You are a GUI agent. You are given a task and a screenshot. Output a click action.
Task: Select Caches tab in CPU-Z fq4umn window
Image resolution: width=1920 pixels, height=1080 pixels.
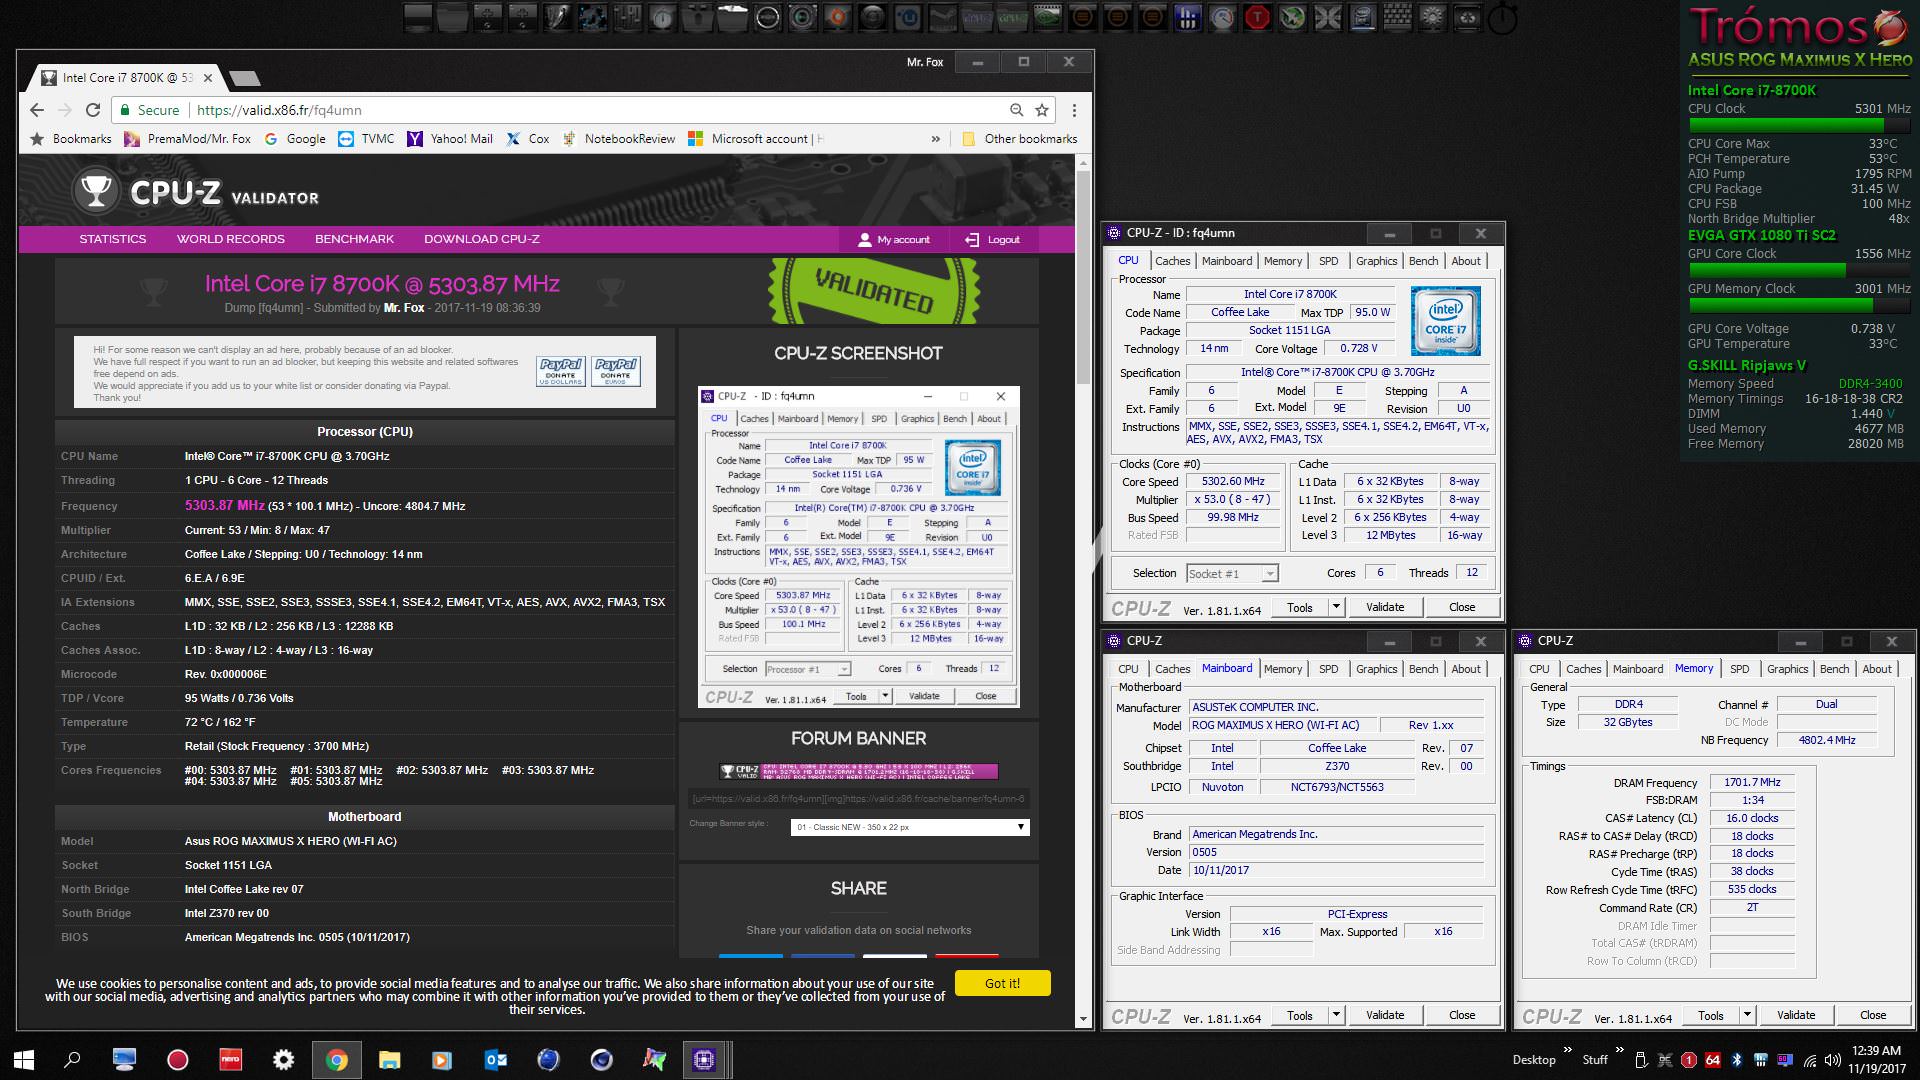coord(1172,261)
